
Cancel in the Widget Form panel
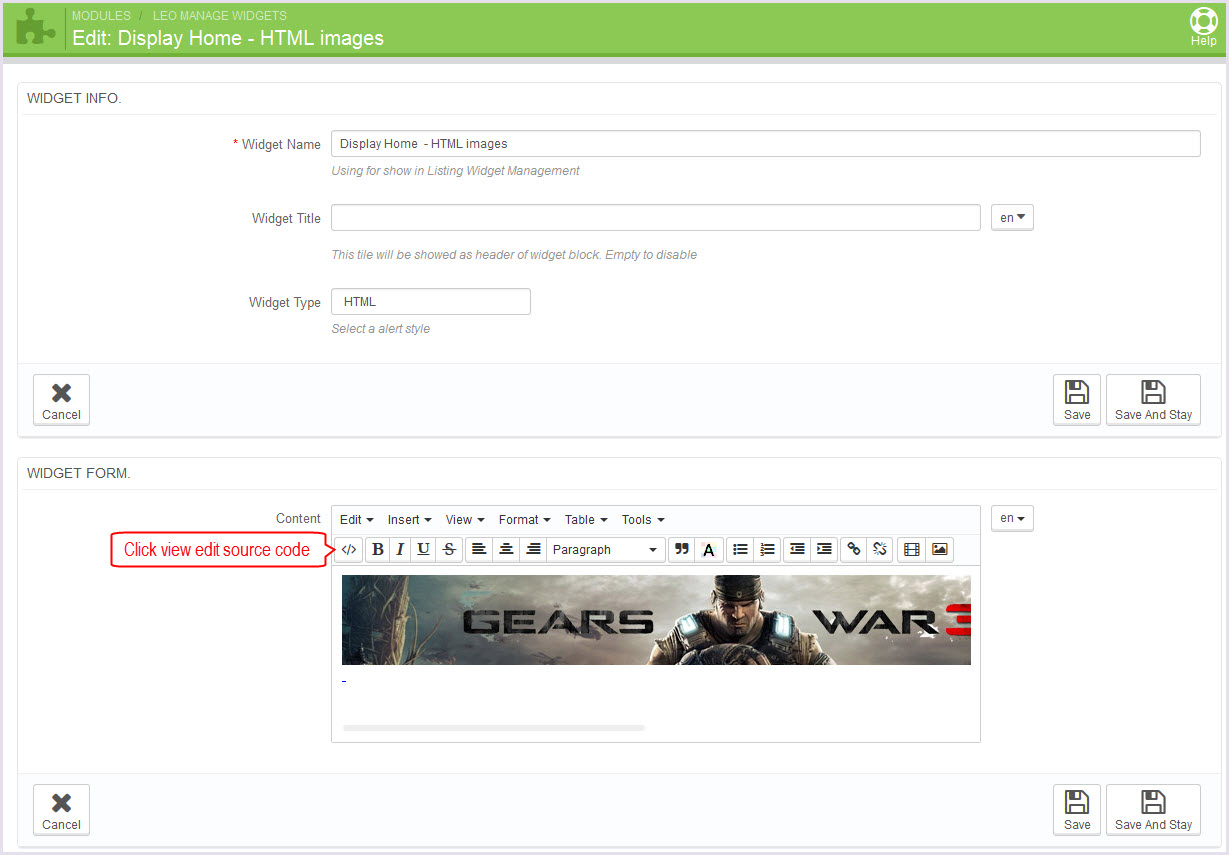[x=61, y=810]
